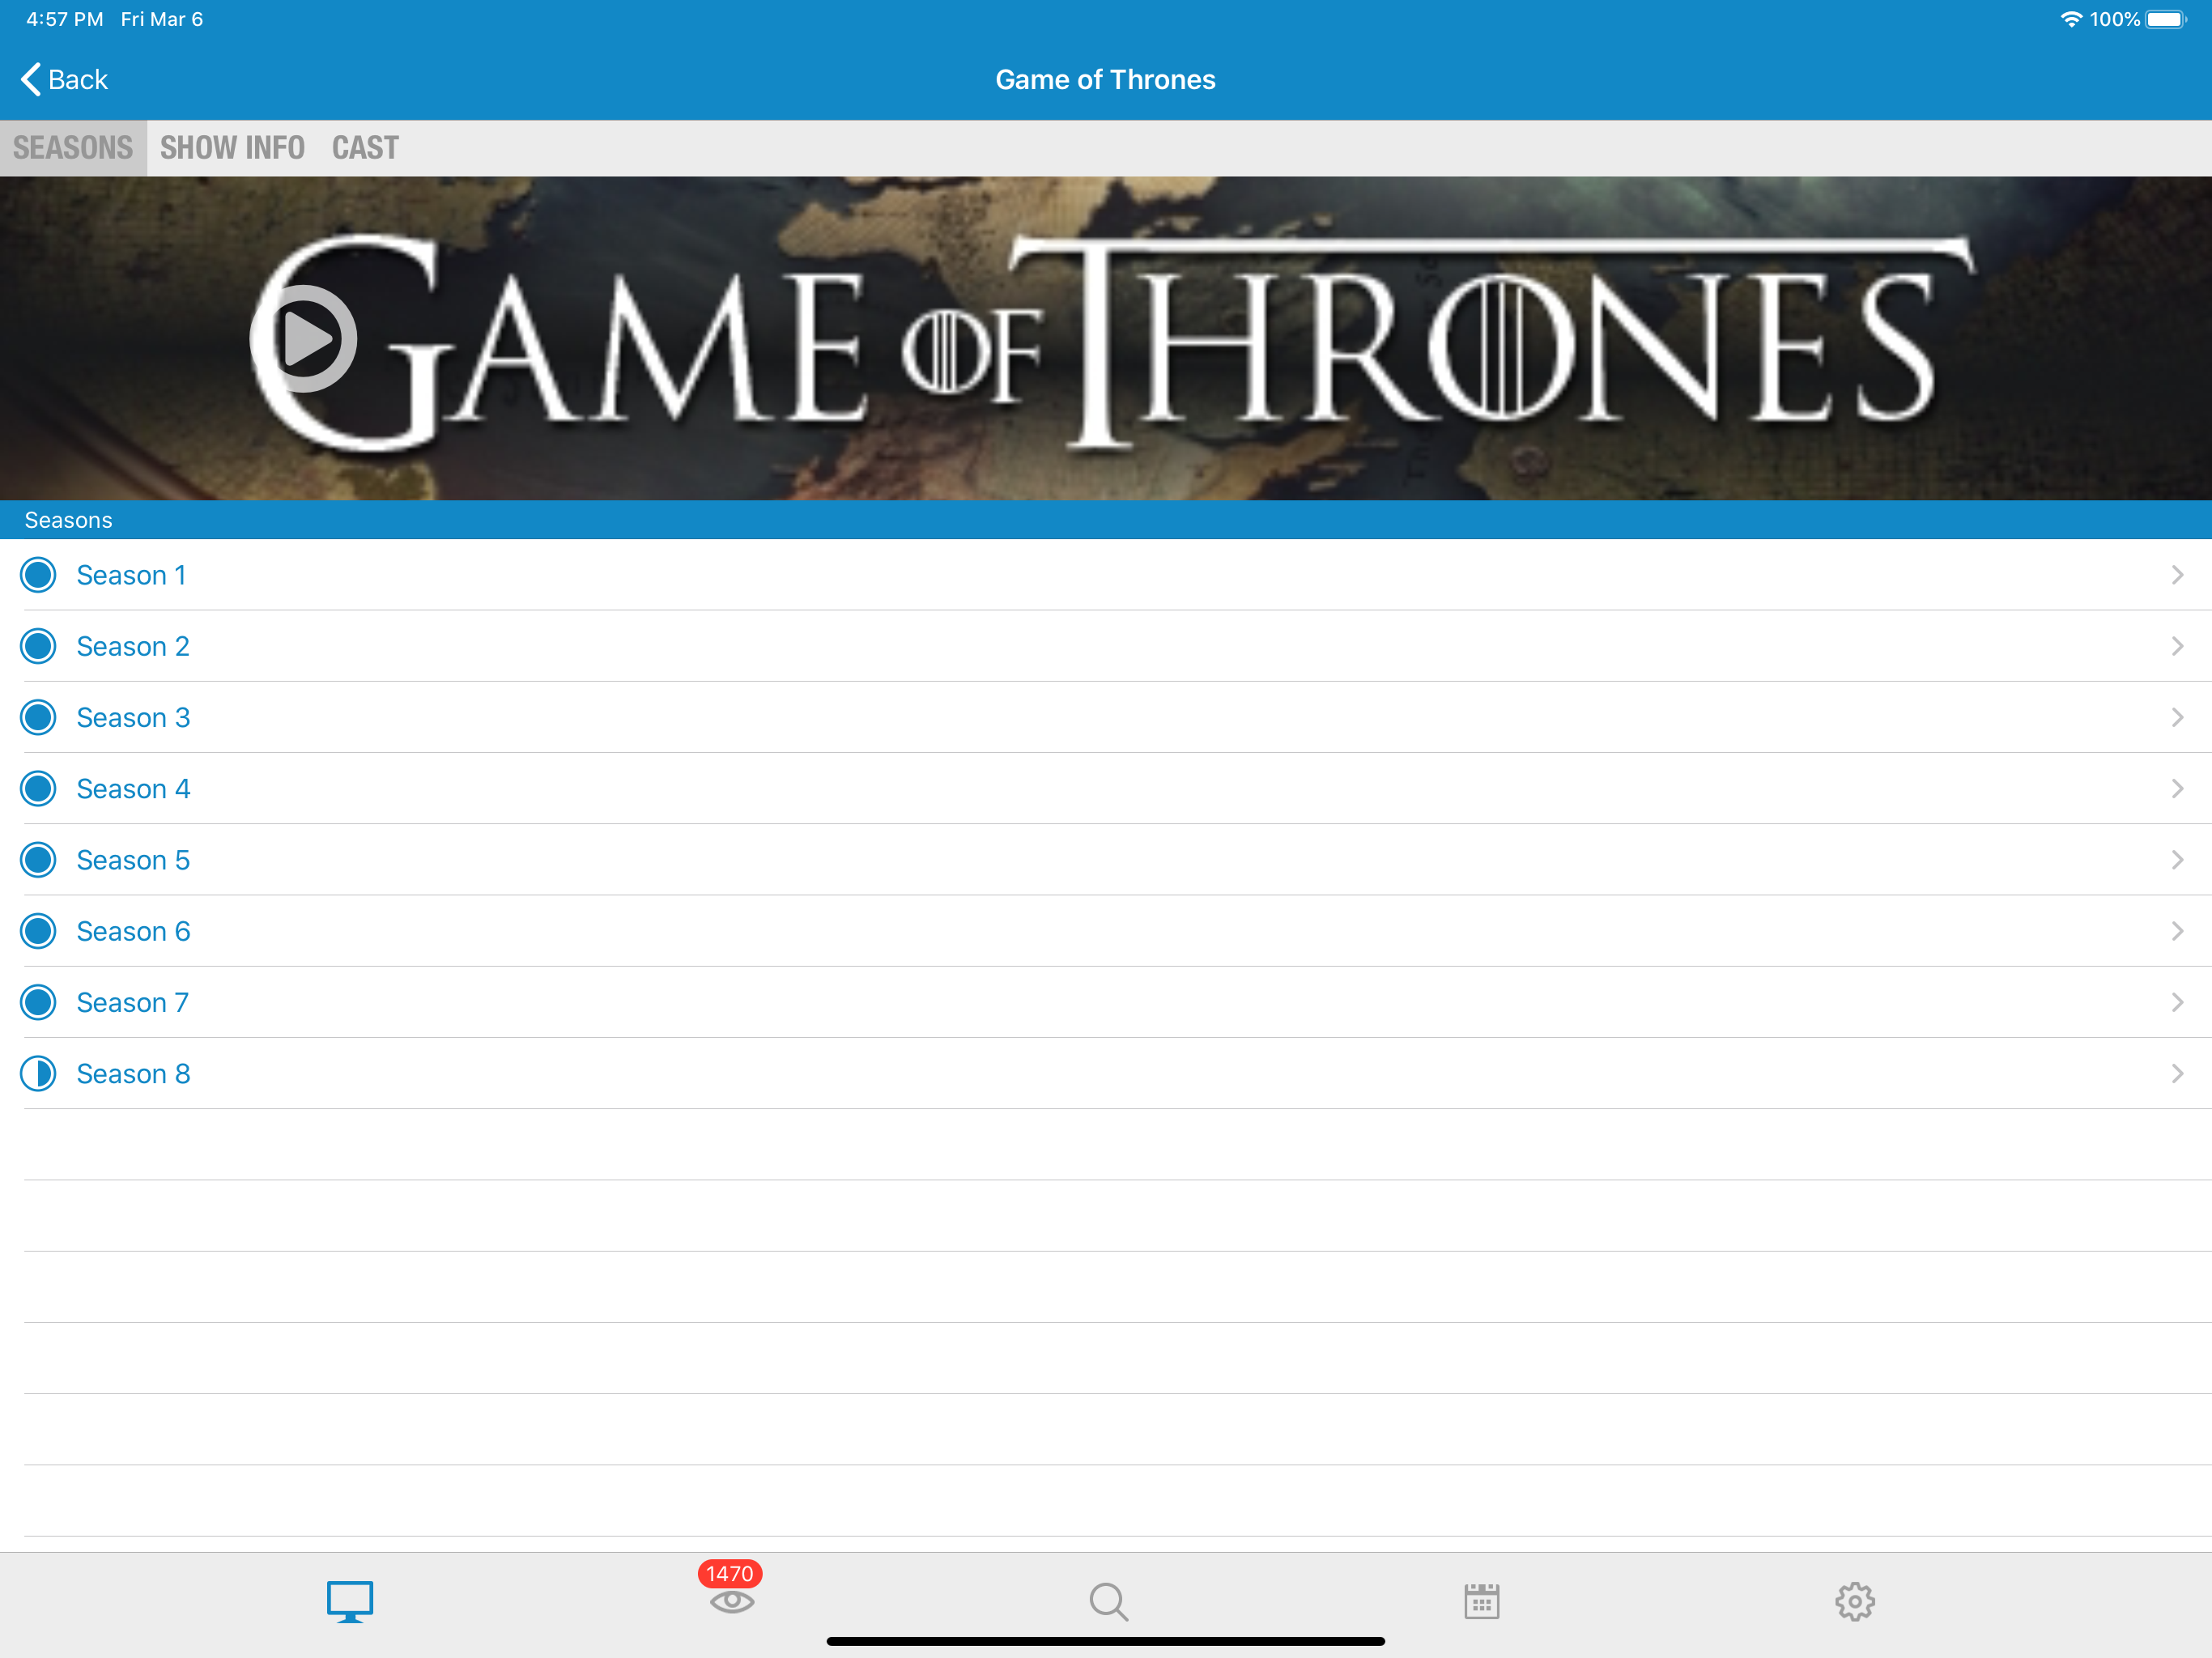Toggle watched status for Season 1
The width and height of the screenshot is (2212, 1658).
[x=38, y=575]
